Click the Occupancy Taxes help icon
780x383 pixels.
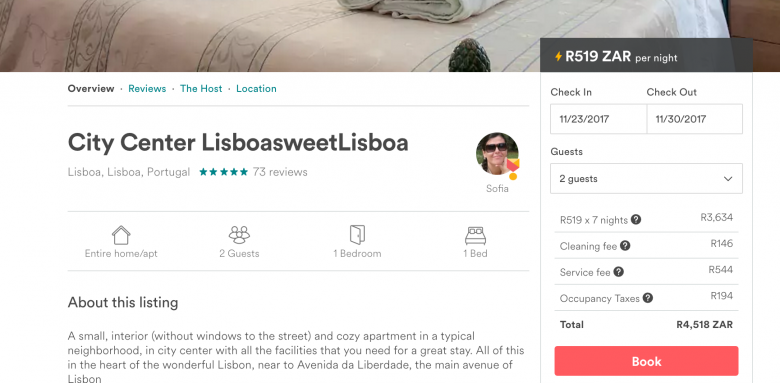(x=648, y=298)
